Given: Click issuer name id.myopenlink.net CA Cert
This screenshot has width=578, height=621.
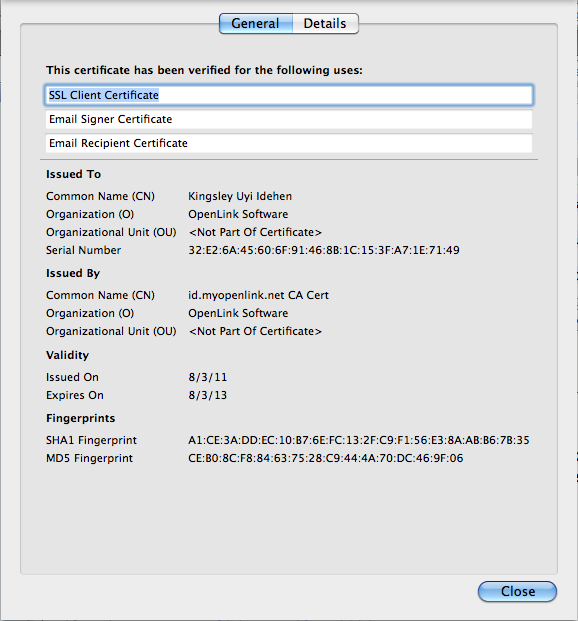Looking at the screenshot, I should tap(258, 295).
